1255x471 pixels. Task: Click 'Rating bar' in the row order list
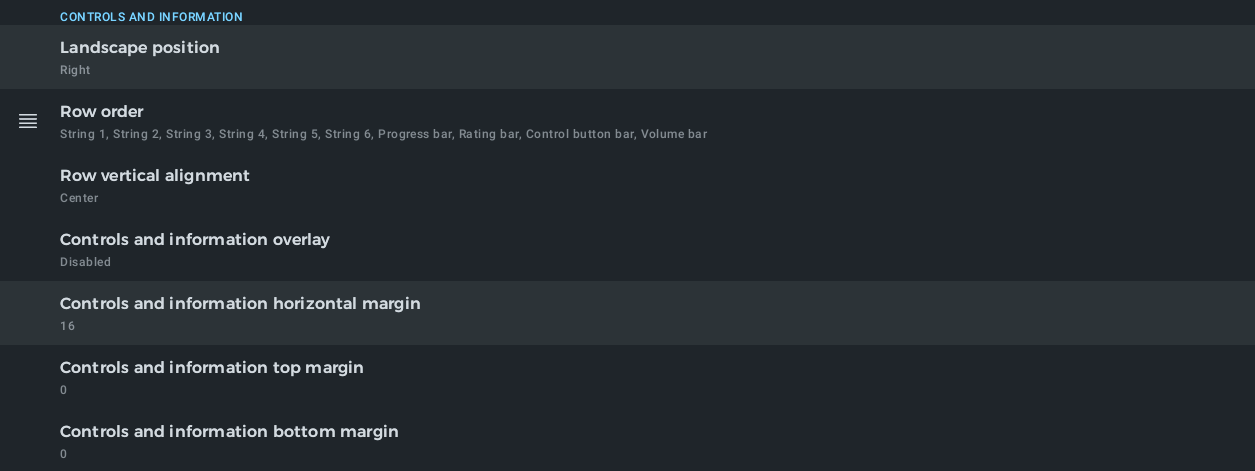(488, 134)
